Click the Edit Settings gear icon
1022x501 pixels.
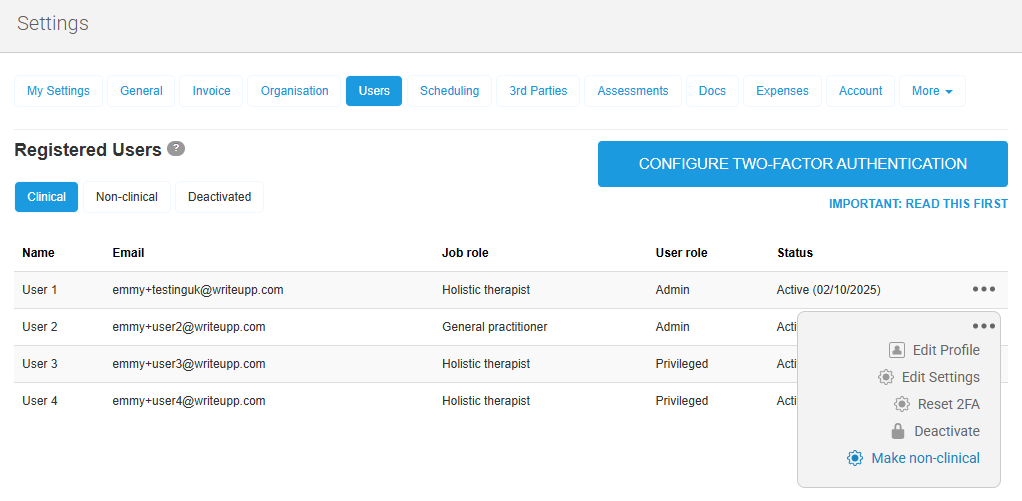[886, 377]
